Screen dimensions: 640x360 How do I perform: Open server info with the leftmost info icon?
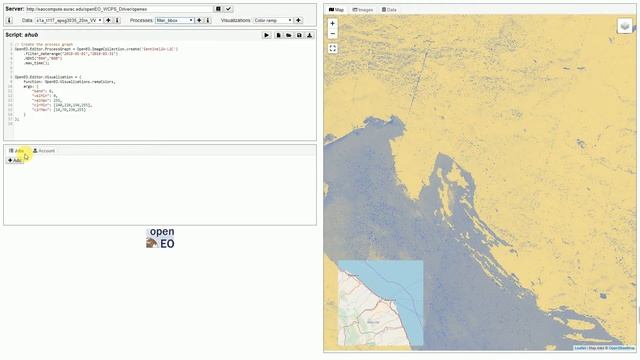[x=9, y=20]
